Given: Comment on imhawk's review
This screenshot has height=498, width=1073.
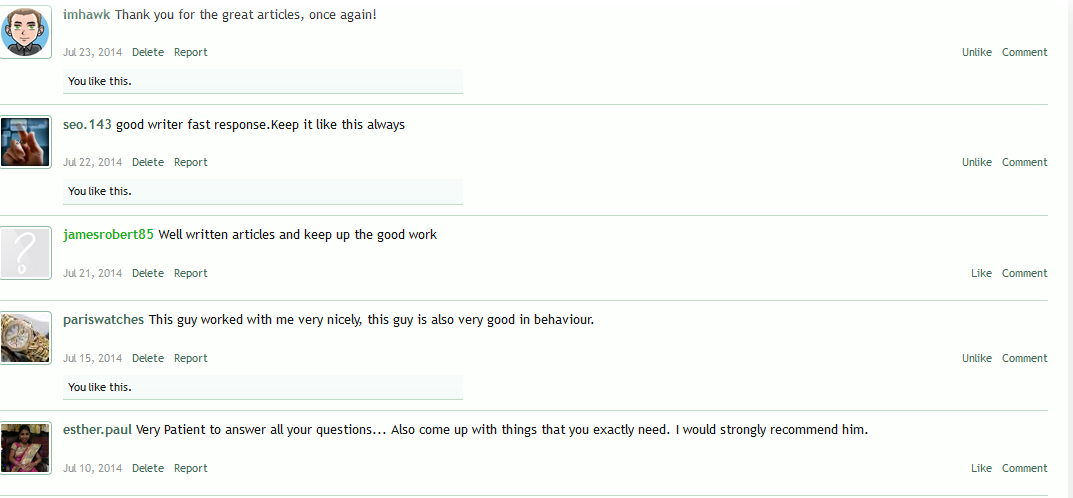Looking at the screenshot, I should (x=1024, y=52).
